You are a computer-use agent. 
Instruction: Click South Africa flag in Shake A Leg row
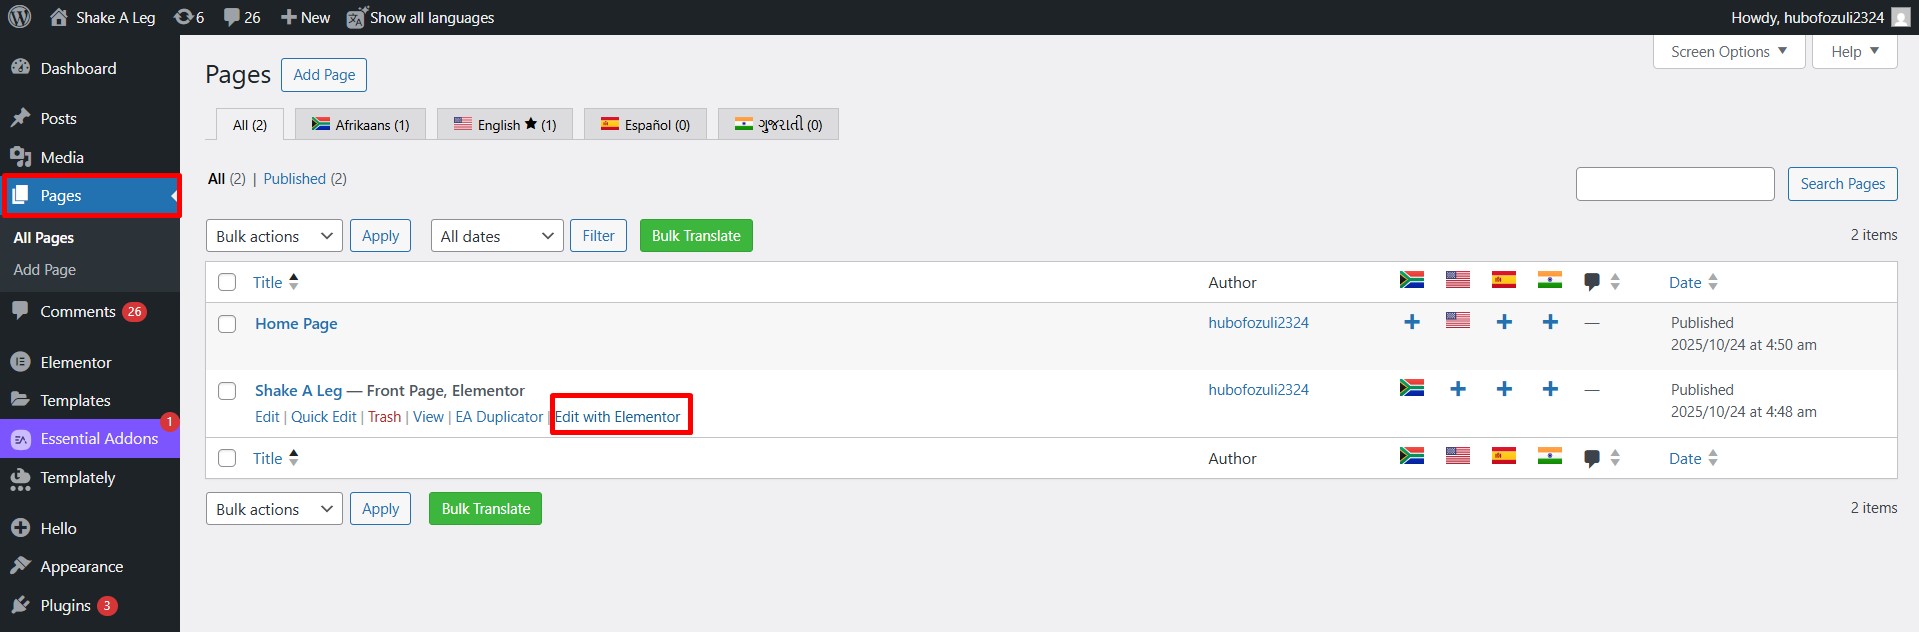point(1411,388)
